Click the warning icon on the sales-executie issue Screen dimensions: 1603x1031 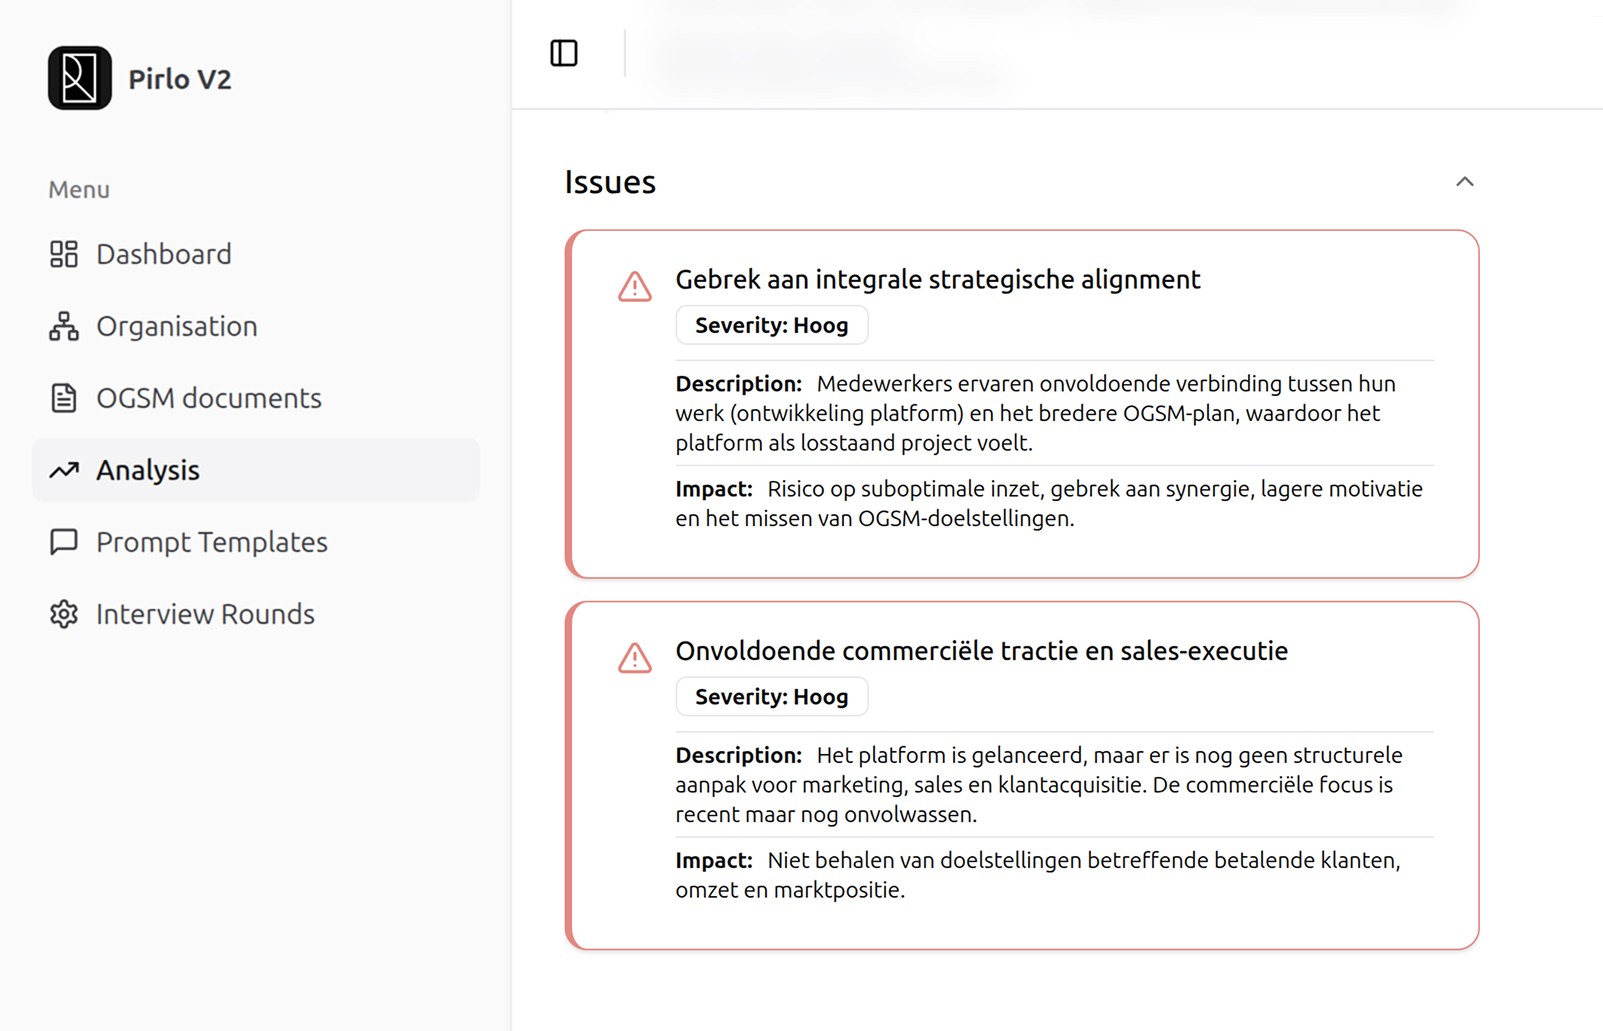633,660
